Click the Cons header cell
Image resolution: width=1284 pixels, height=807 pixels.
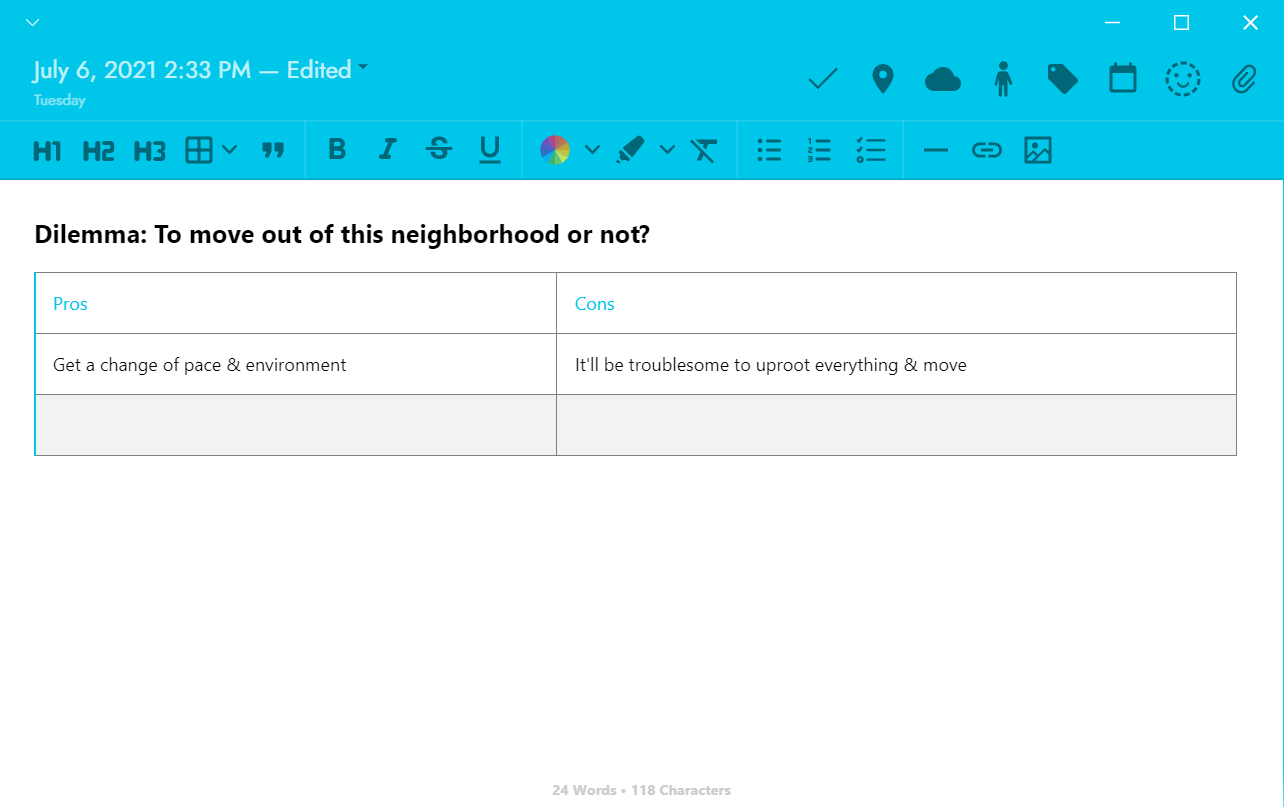[x=896, y=303]
